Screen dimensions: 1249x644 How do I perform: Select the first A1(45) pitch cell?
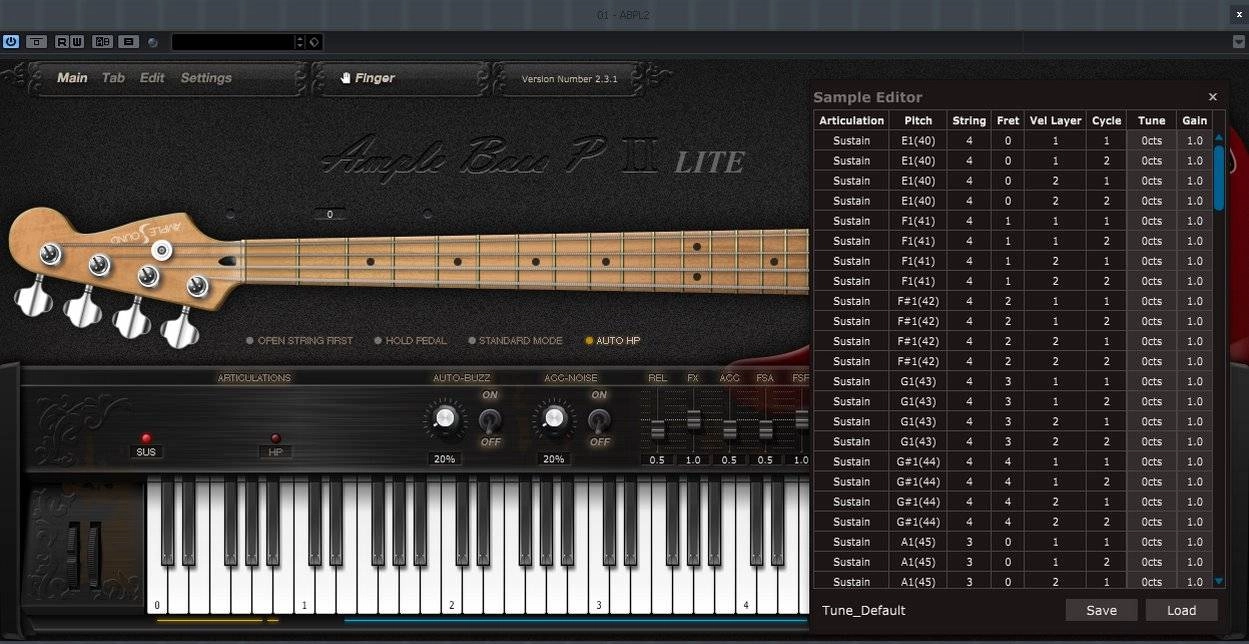tap(918, 541)
